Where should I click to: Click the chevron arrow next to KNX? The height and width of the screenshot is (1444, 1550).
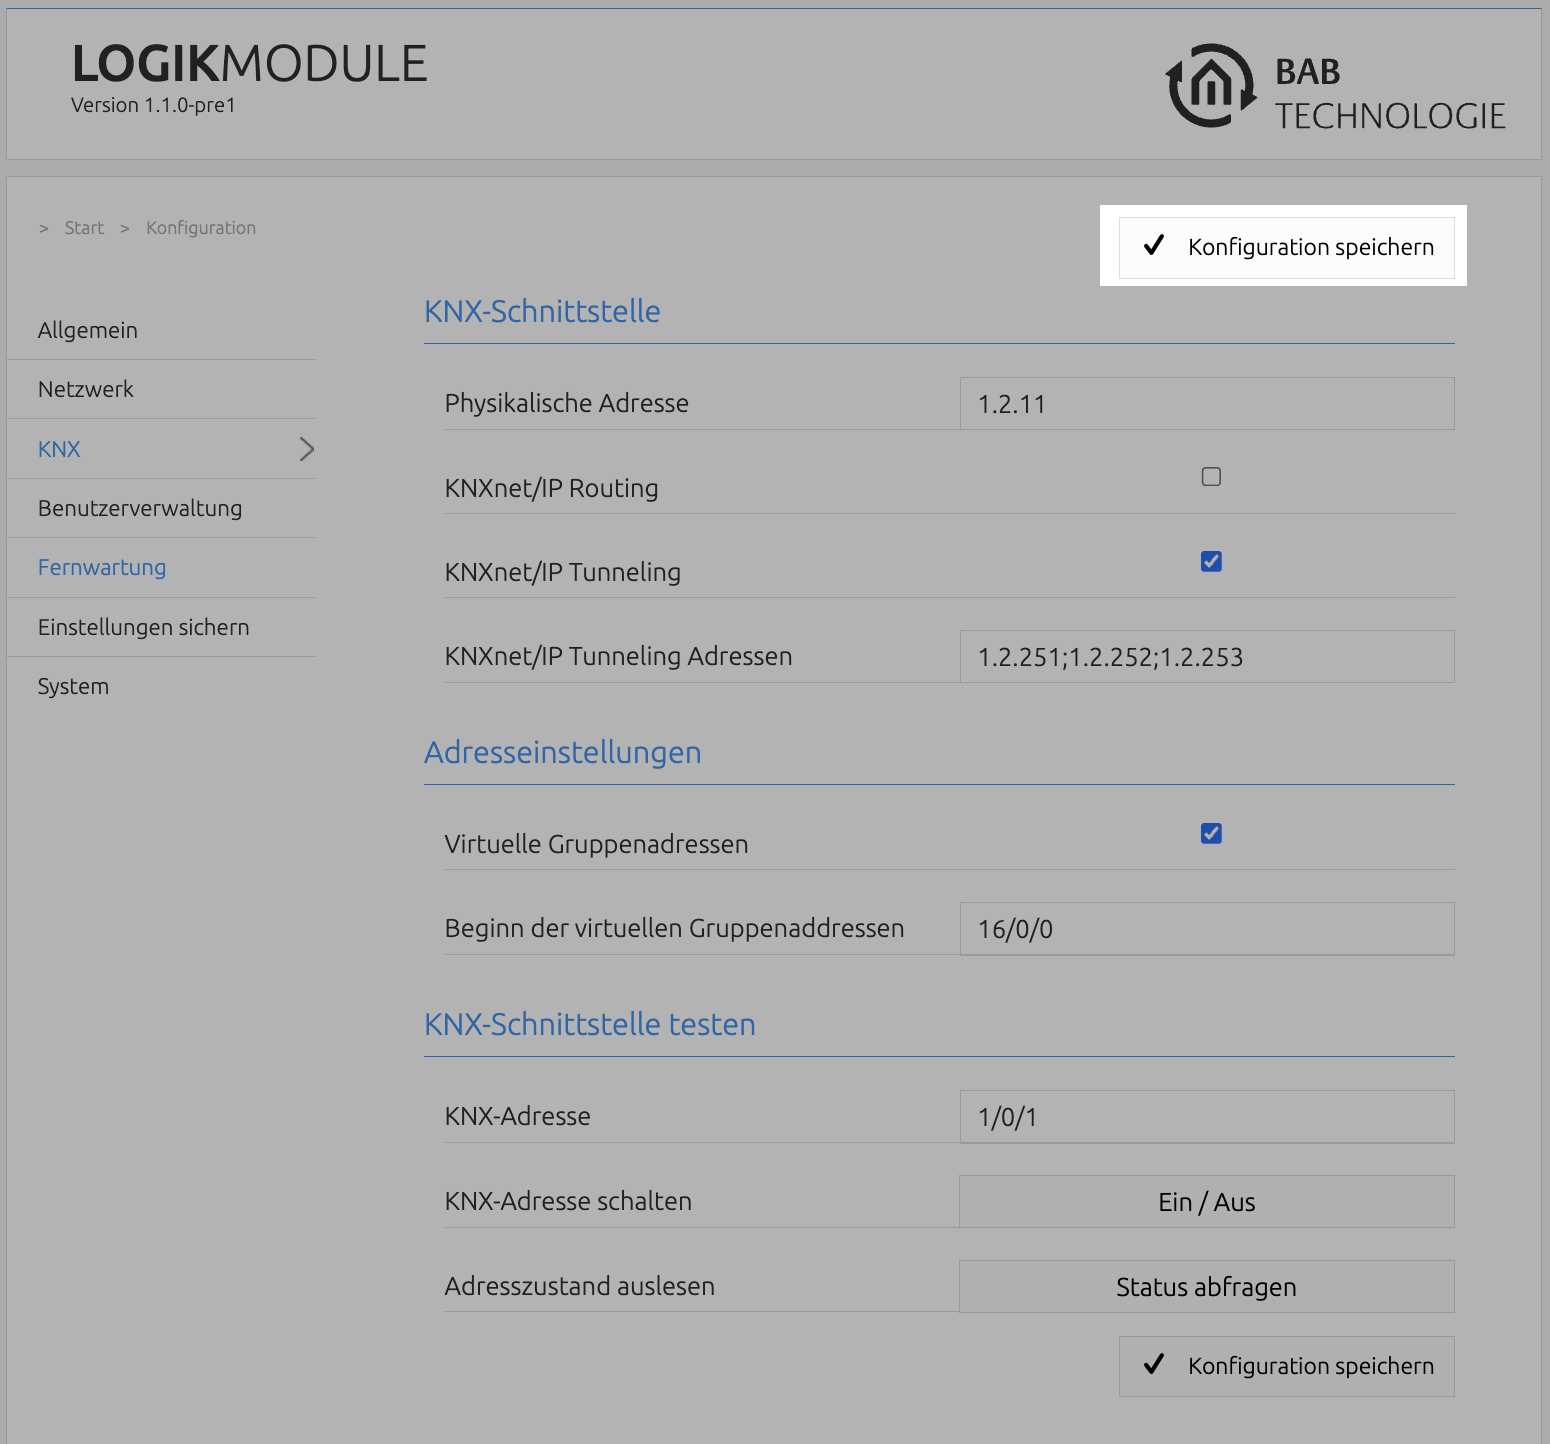coord(307,449)
